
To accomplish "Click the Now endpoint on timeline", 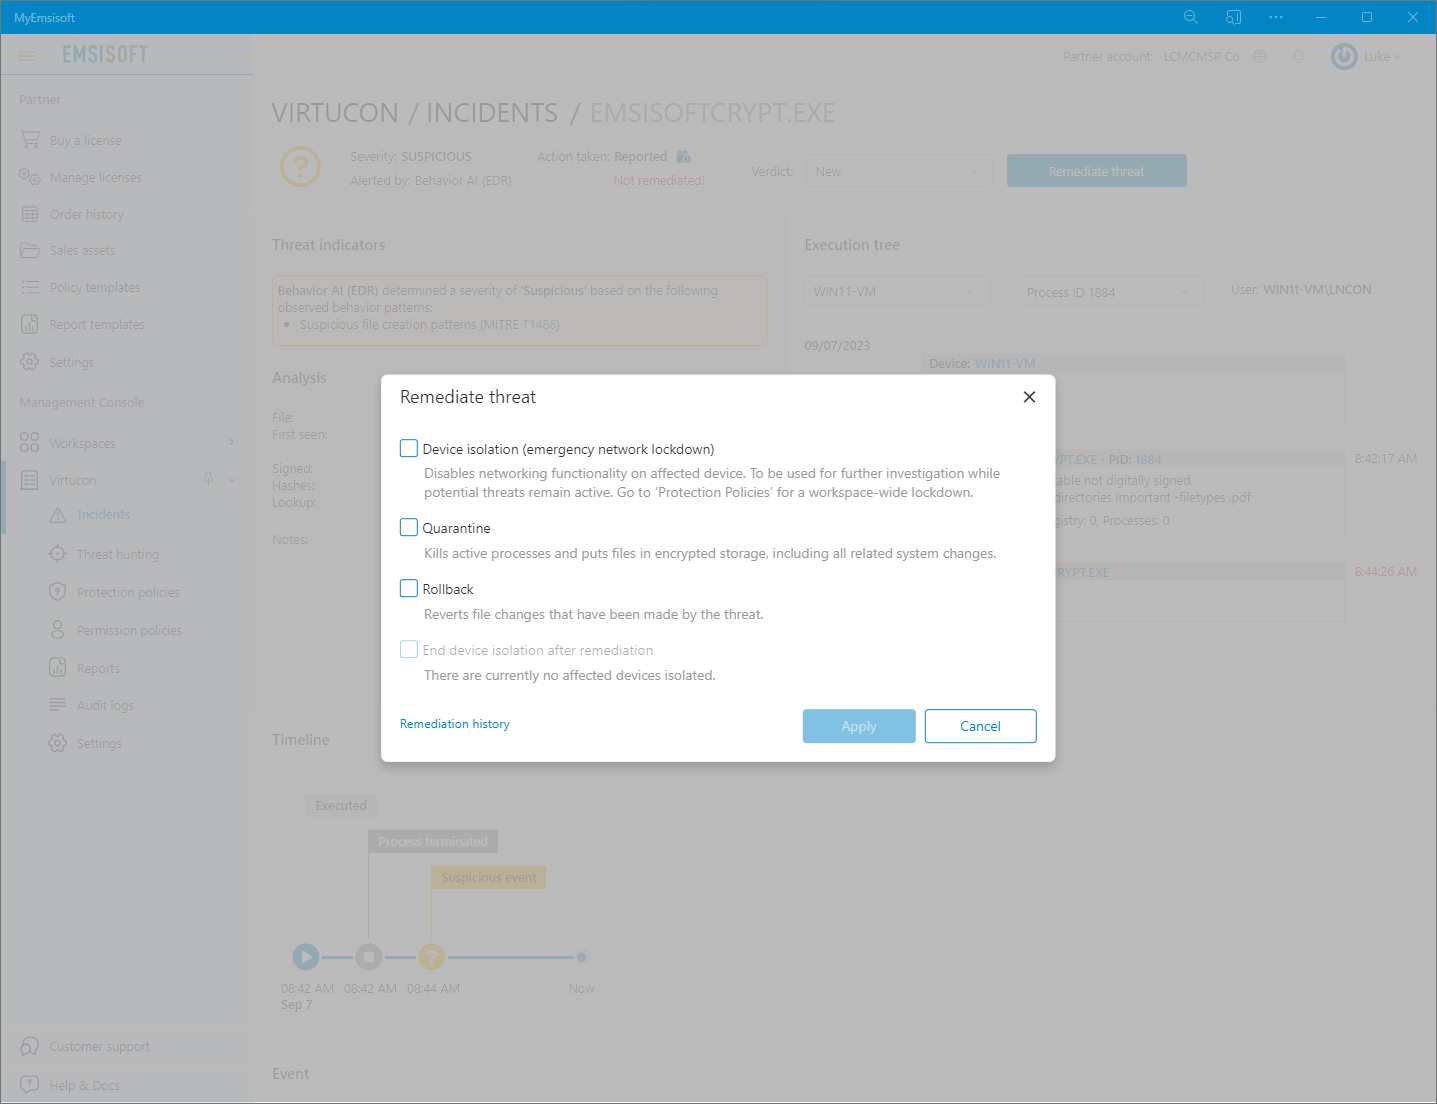I will pyautogui.click(x=581, y=957).
